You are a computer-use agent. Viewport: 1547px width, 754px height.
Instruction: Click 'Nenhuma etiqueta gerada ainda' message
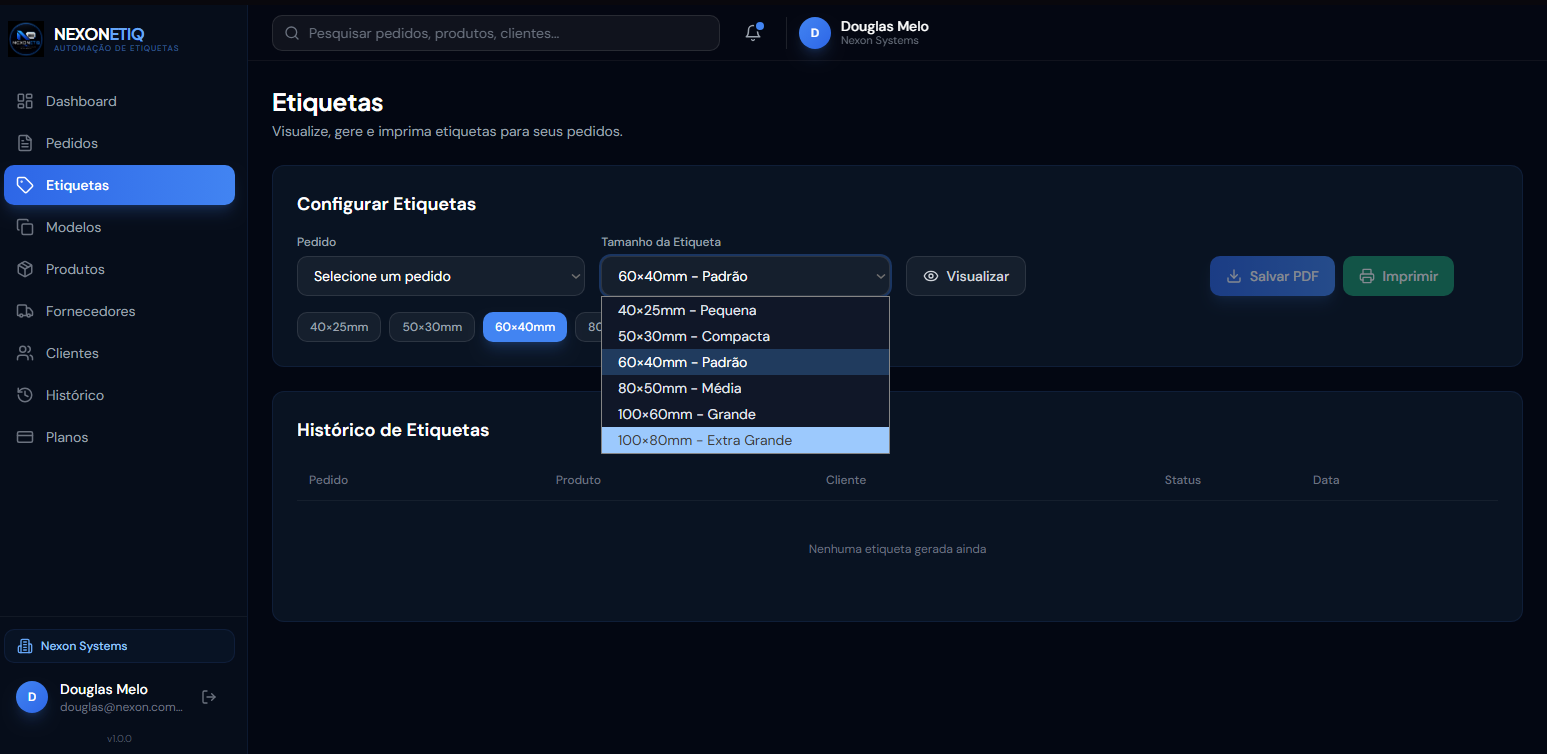click(x=897, y=549)
